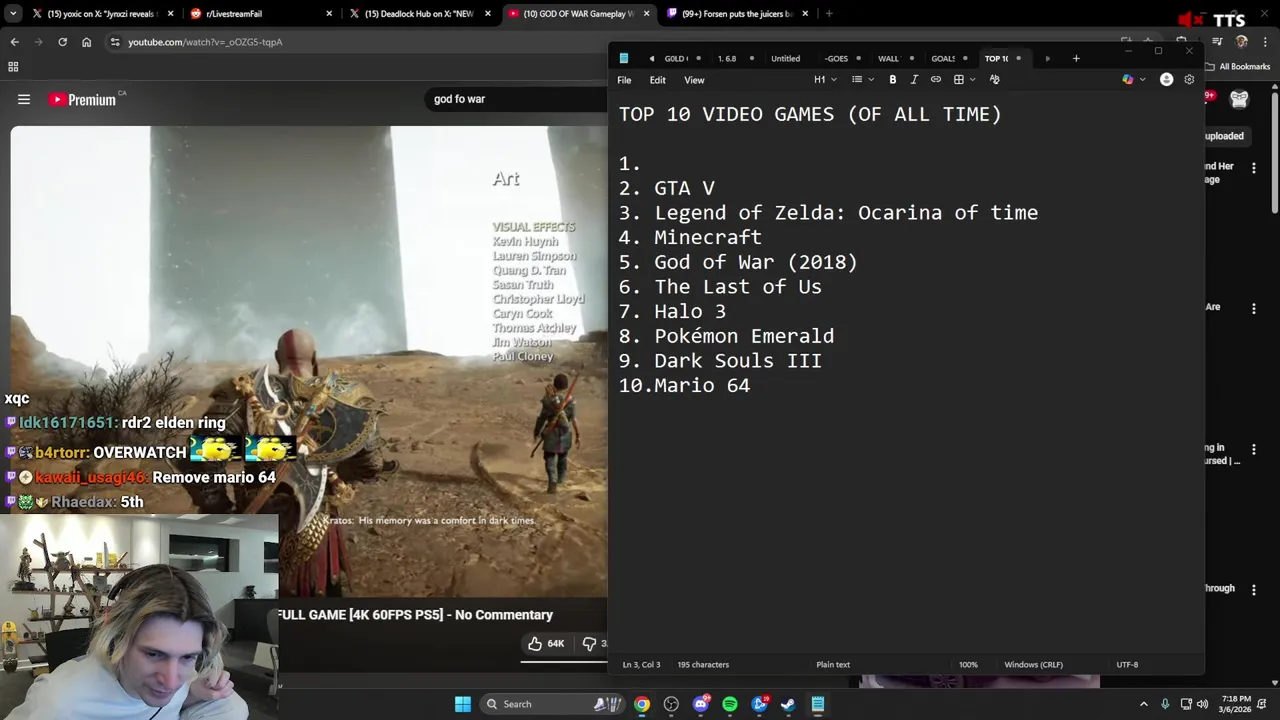Open site information icon in address bar
1280x720 pixels.
115,42
